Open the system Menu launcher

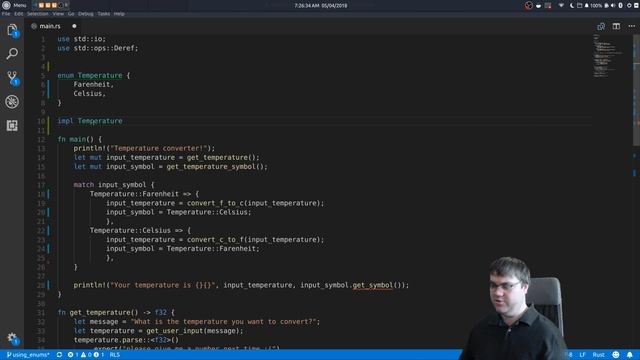click(14, 5)
